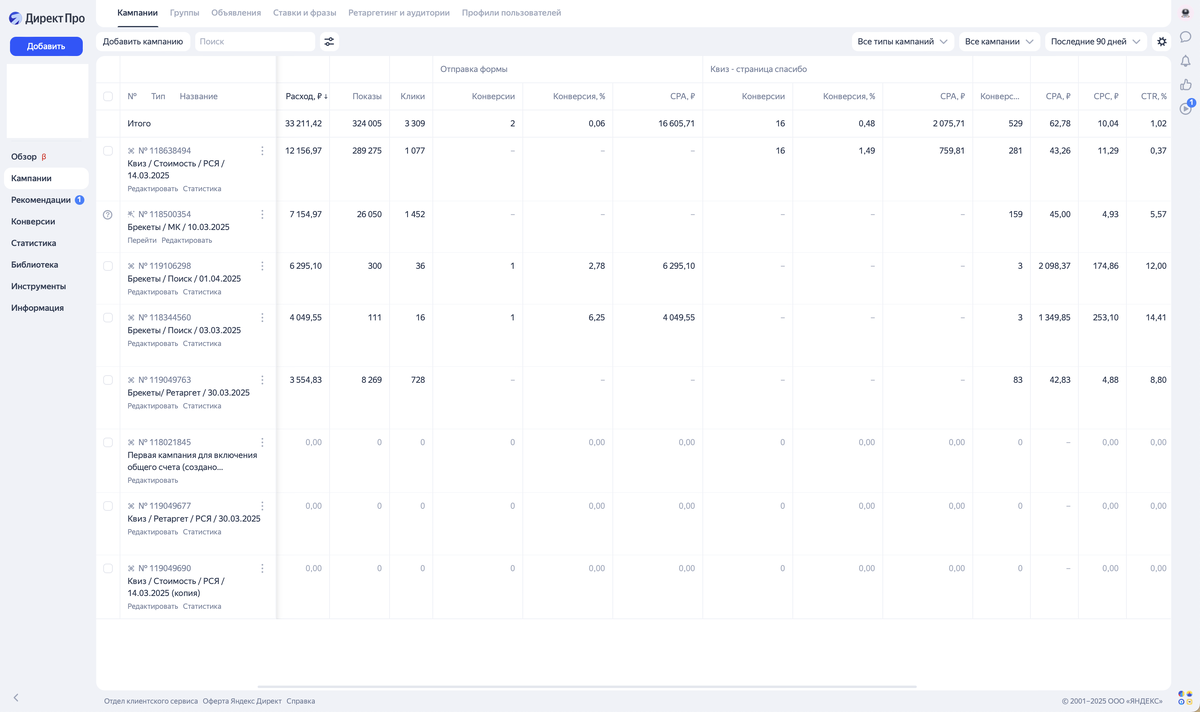Viewport: 1200px width, 712px height.
Task: Open Статистика in the sidebar
Action: click(47, 243)
